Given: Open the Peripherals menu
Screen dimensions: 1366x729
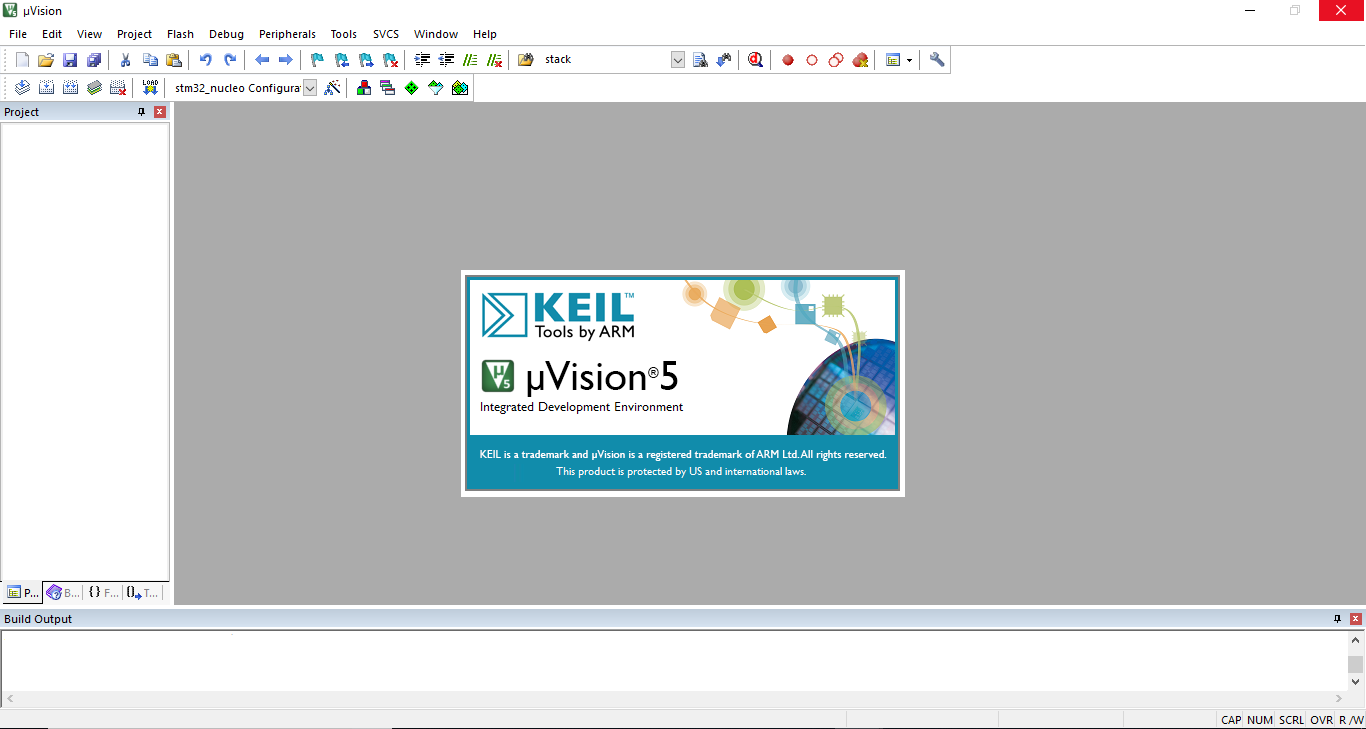Looking at the screenshot, I should click(287, 33).
